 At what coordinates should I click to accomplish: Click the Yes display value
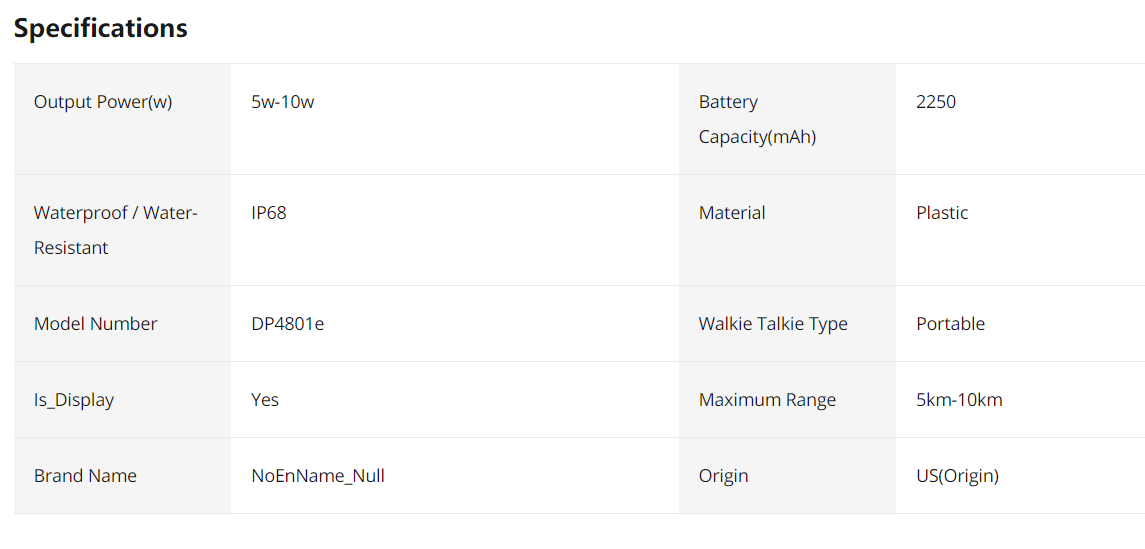click(265, 400)
